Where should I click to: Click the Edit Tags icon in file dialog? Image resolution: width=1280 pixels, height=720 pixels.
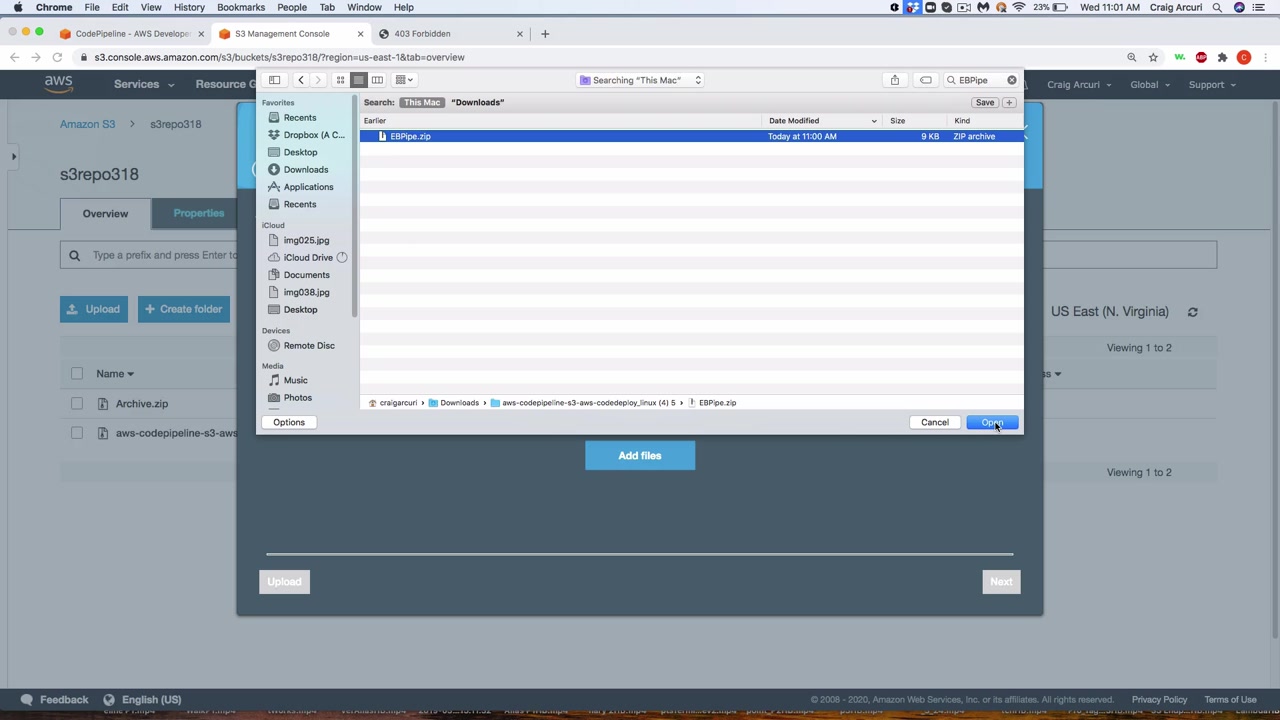point(926,80)
